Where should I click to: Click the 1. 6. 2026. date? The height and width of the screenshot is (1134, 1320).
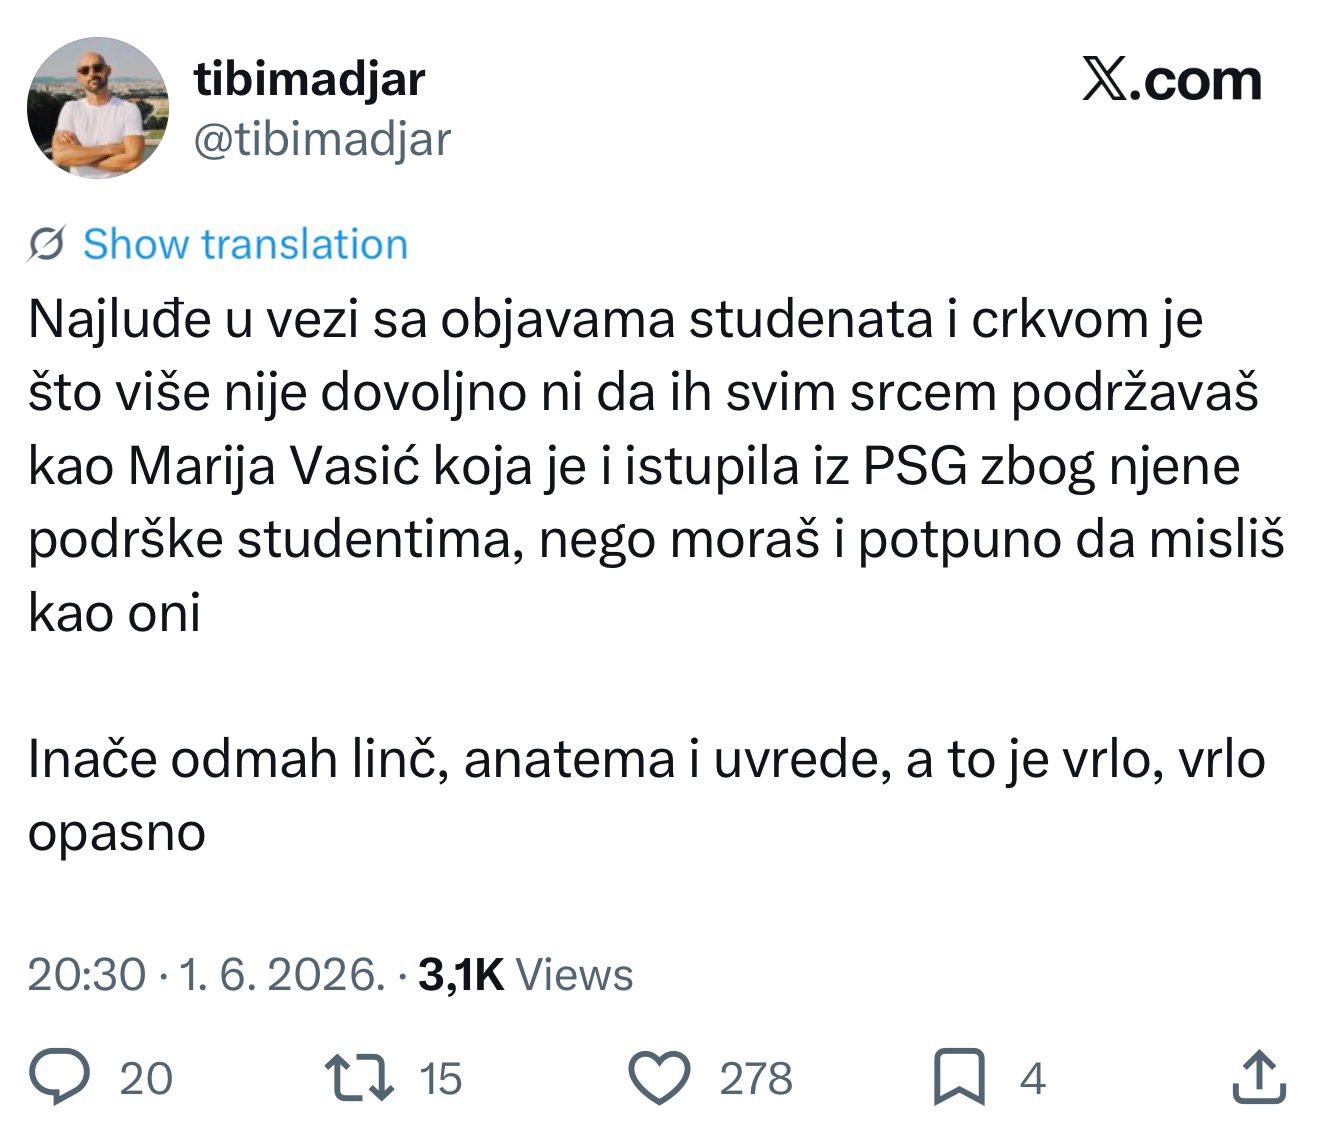coord(281,974)
